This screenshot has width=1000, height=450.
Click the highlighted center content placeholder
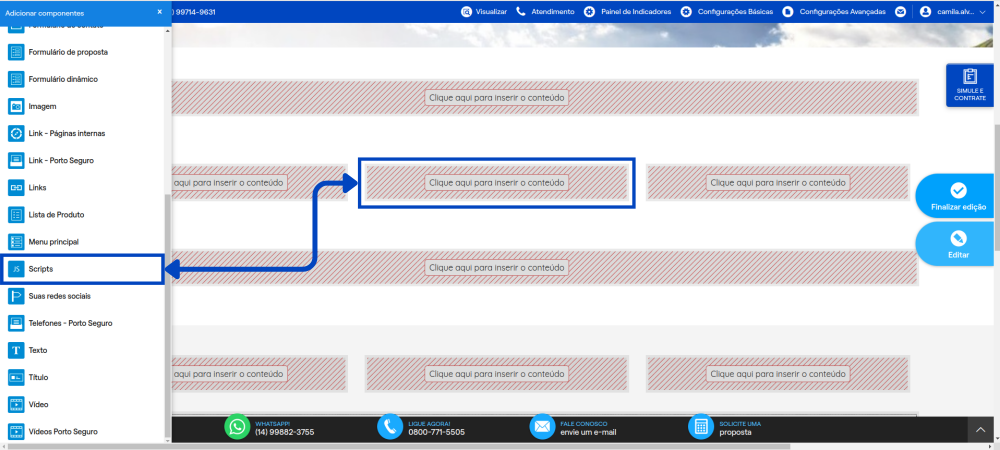point(497,183)
